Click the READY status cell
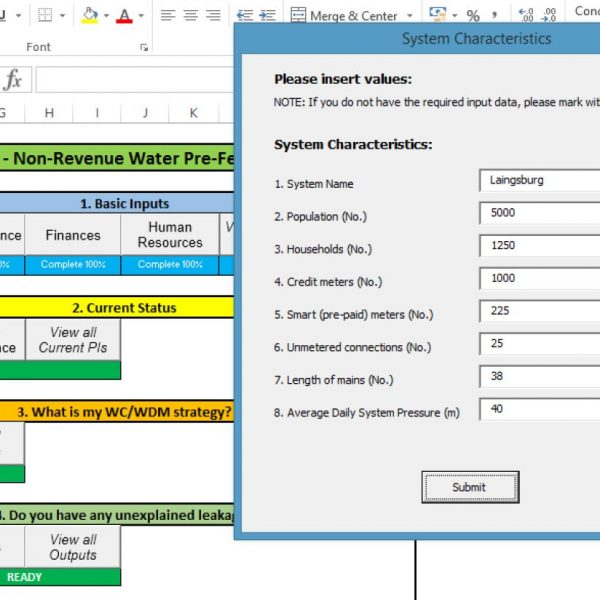This screenshot has height=600, width=600. (60, 577)
